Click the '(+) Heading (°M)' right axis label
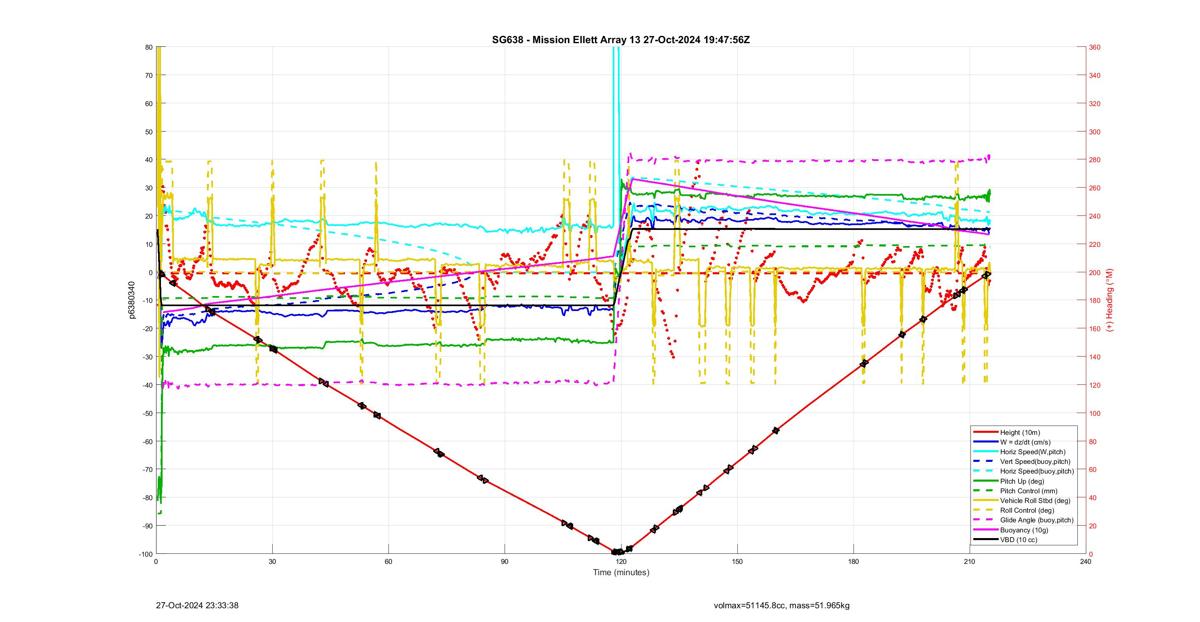This screenshot has height=622, width=1200. tap(1109, 300)
